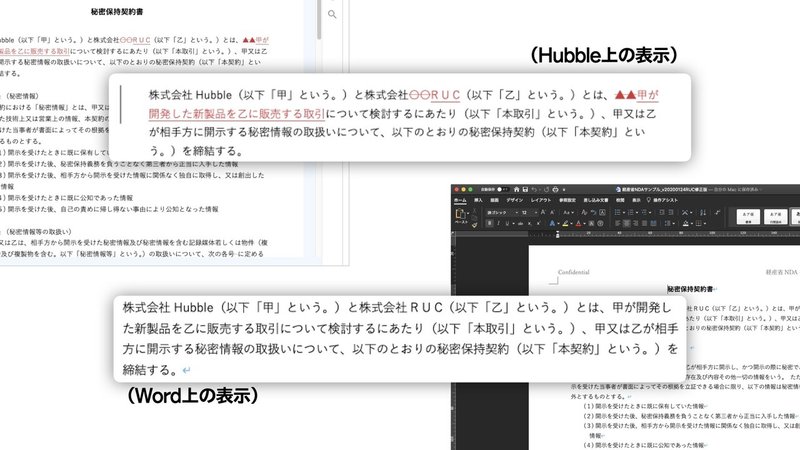
Task: Switch to the デザイン ribbon tab
Action: pyautogui.click(x=515, y=201)
